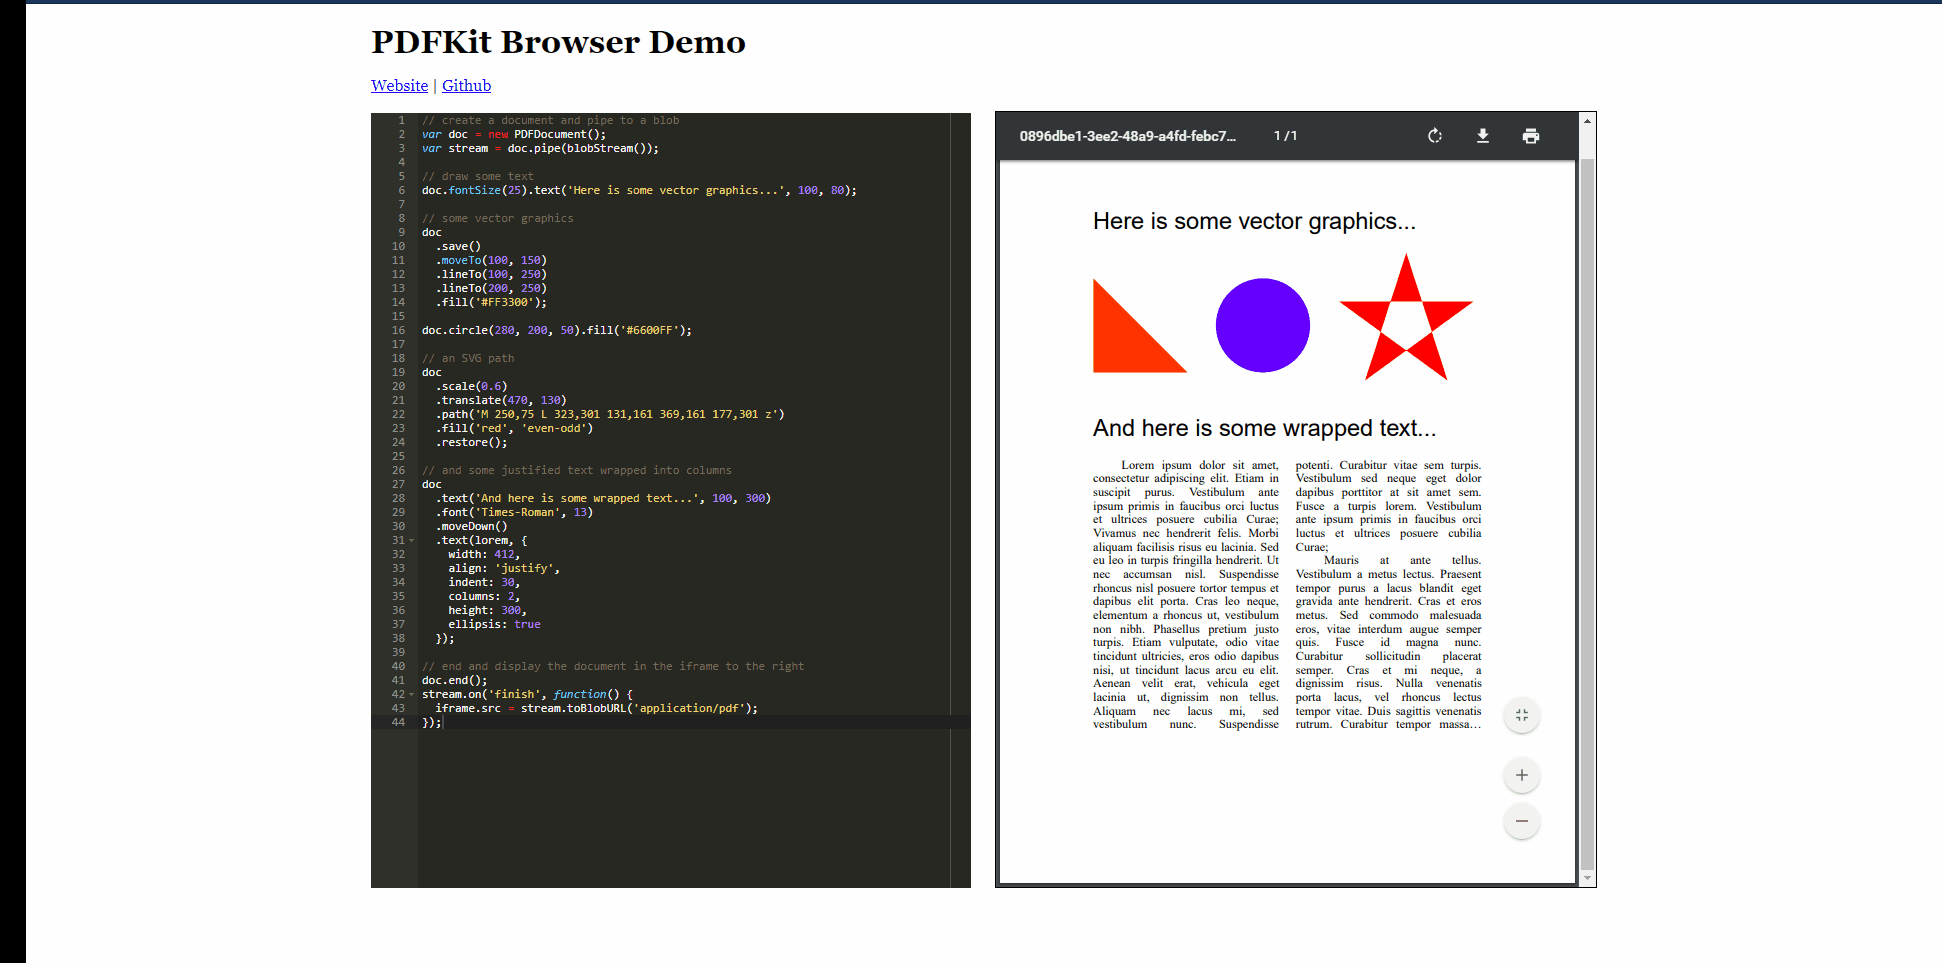Screen dimensions: 1942x963
Task: Click the PDF viewer scrollbar down arrow
Action: click(1587, 878)
